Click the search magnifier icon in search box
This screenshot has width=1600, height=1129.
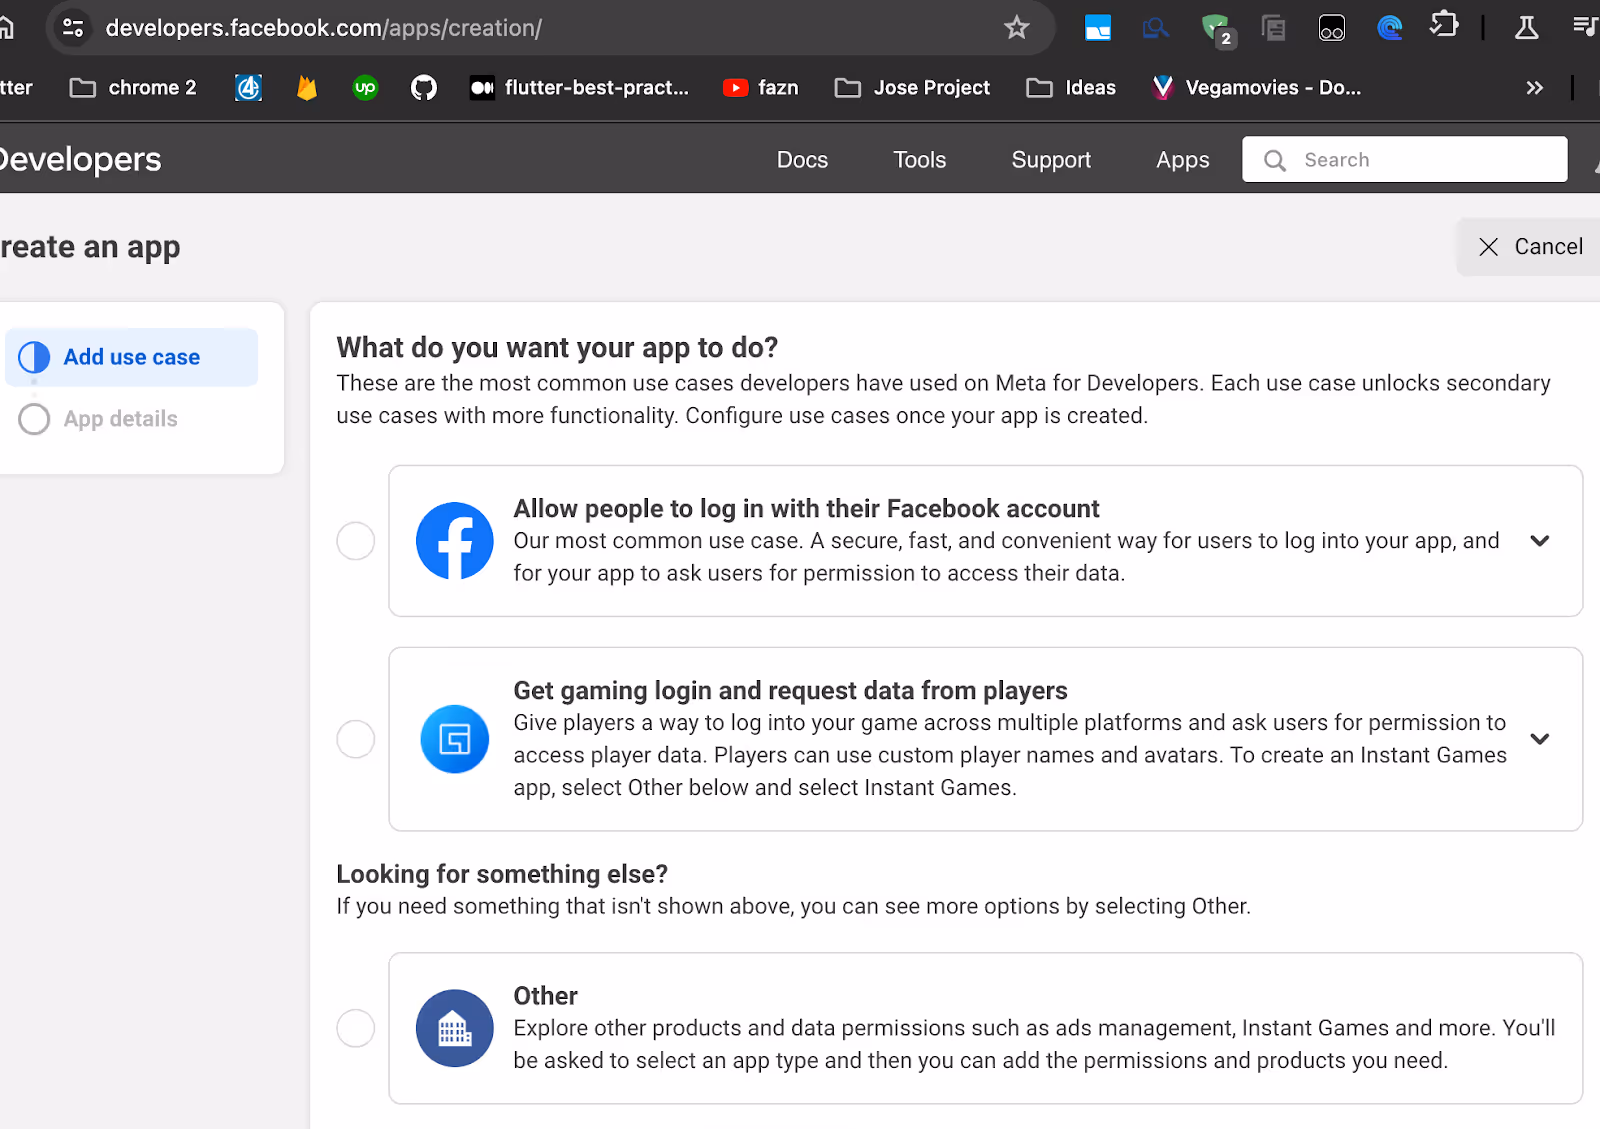click(x=1275, y=160)
